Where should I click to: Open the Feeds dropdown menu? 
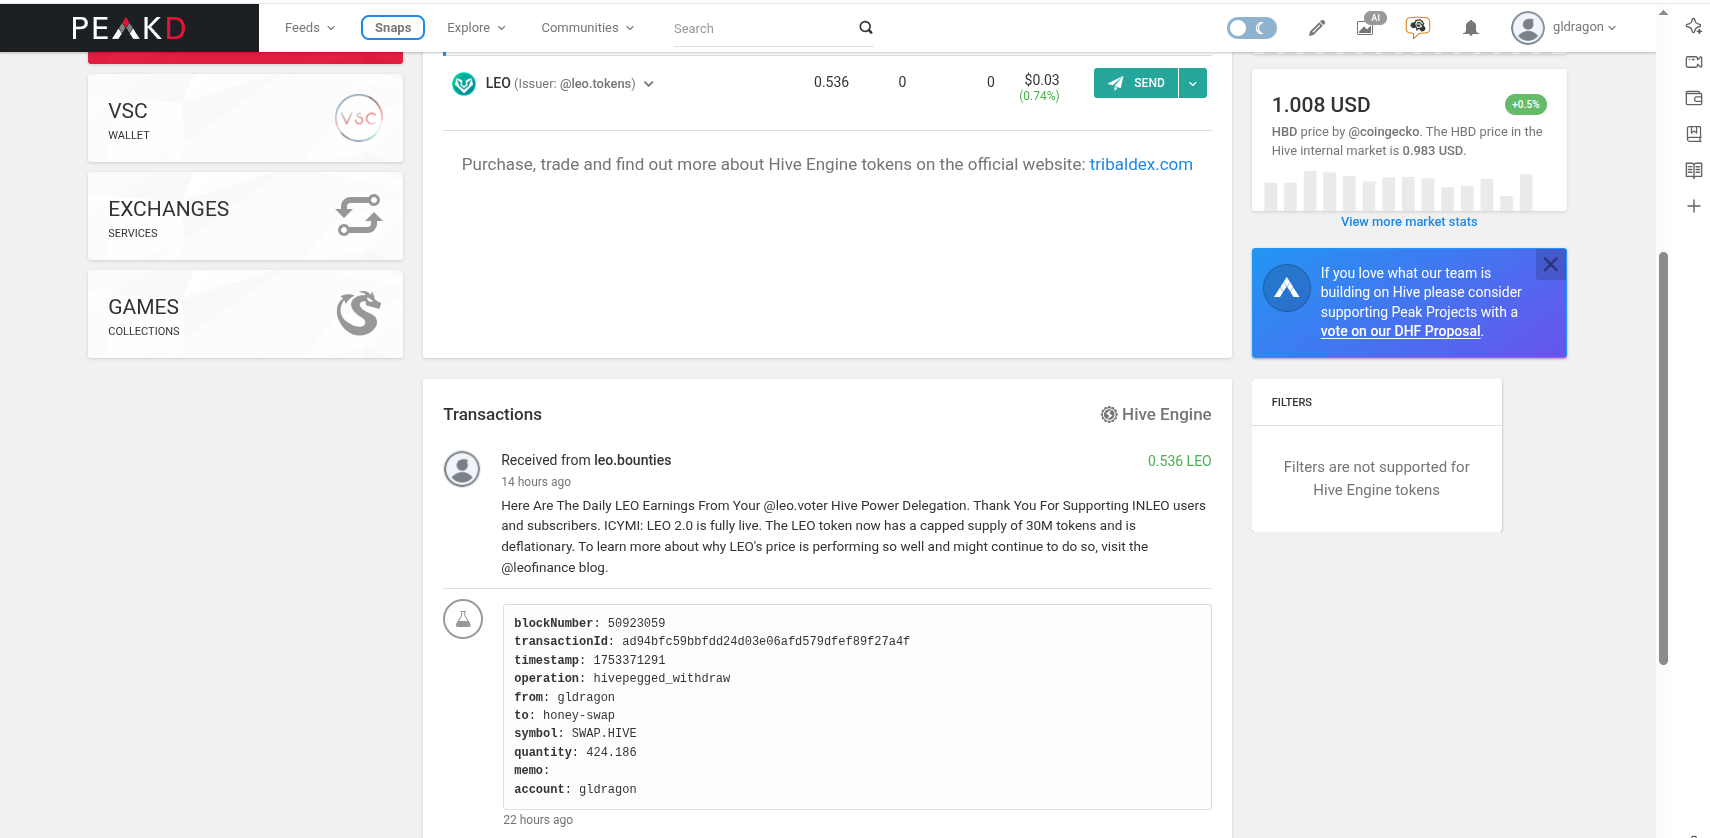click(310, 28)
